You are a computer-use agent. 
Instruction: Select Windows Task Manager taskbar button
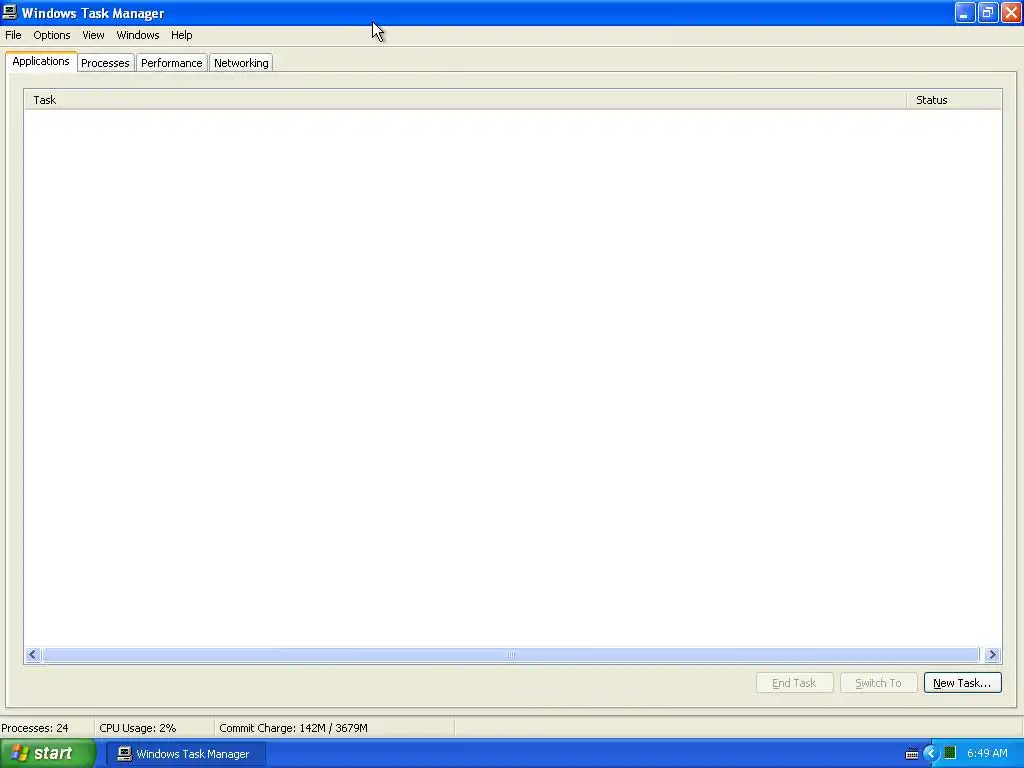click(185, 754)
